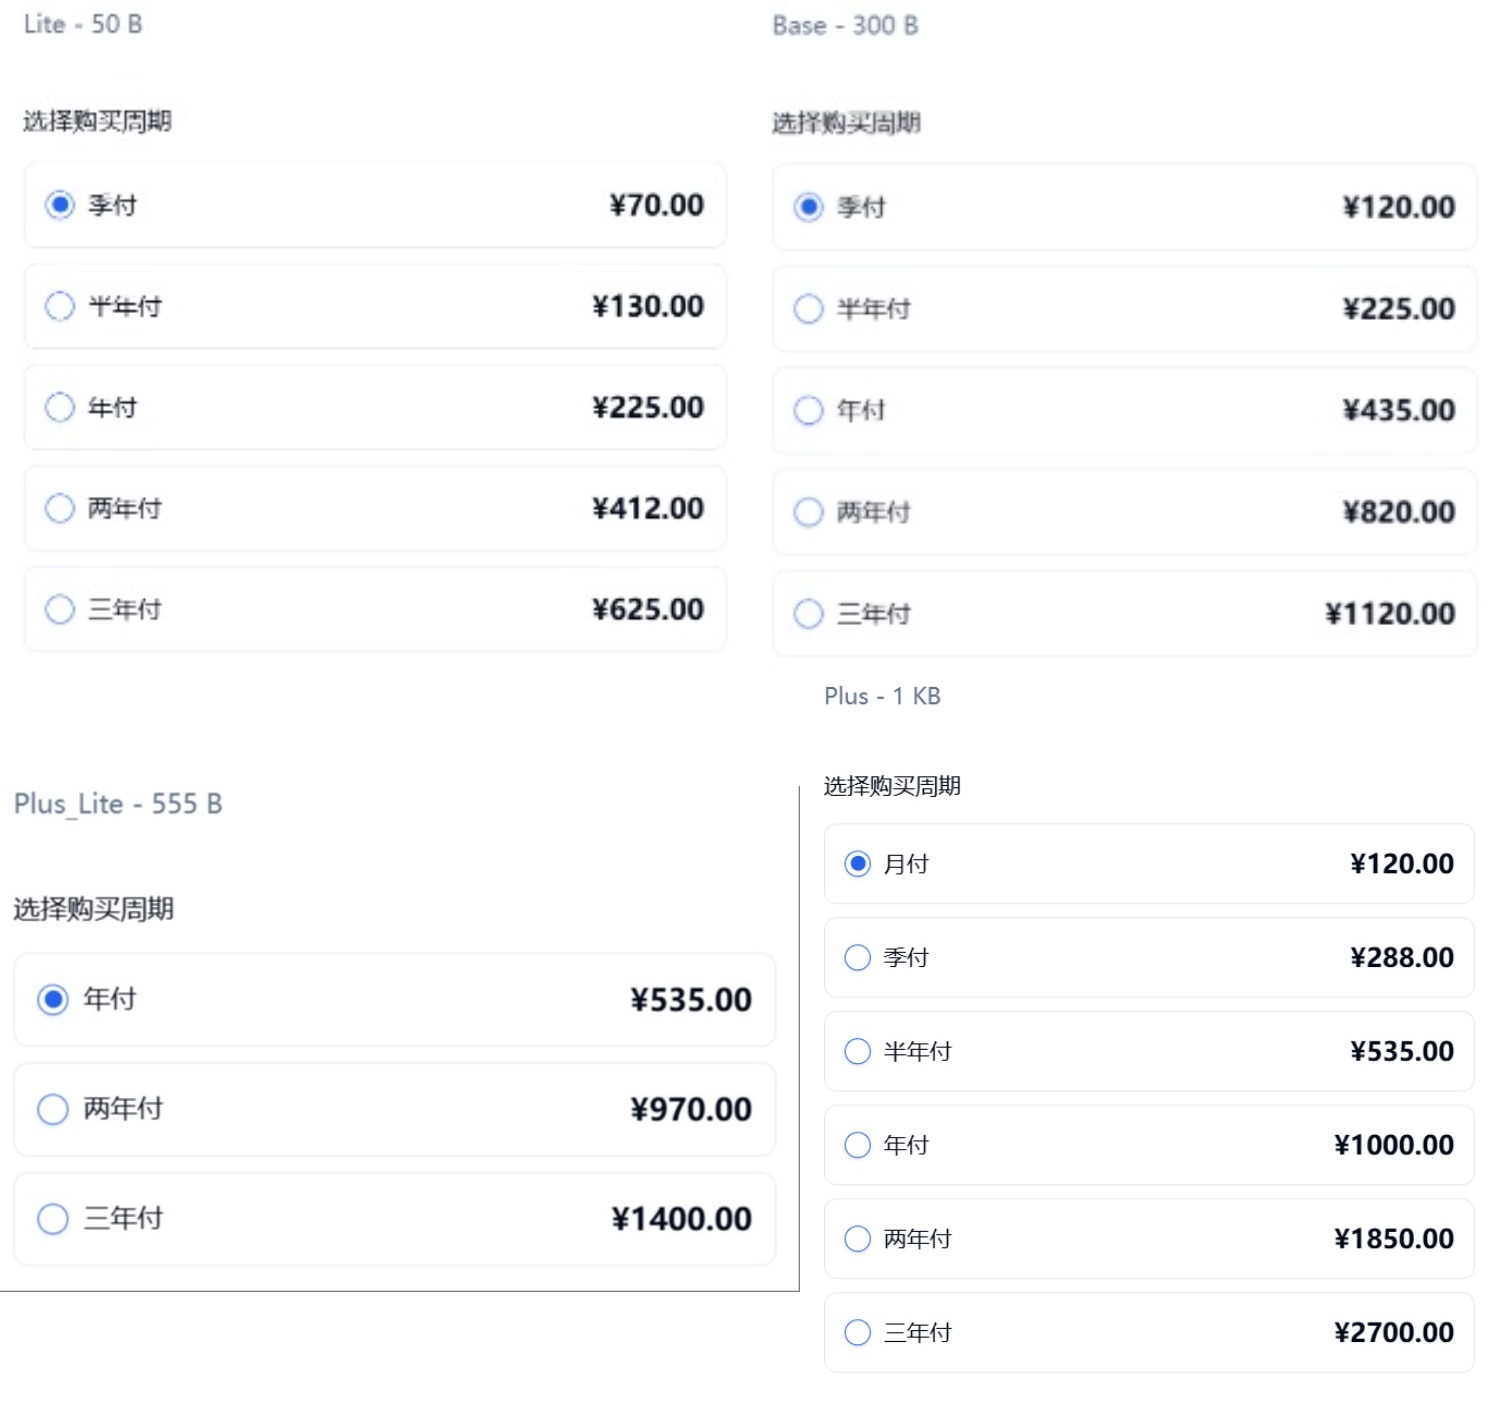Pick Plus plan 半年付 for ¥535.00

857,1051
